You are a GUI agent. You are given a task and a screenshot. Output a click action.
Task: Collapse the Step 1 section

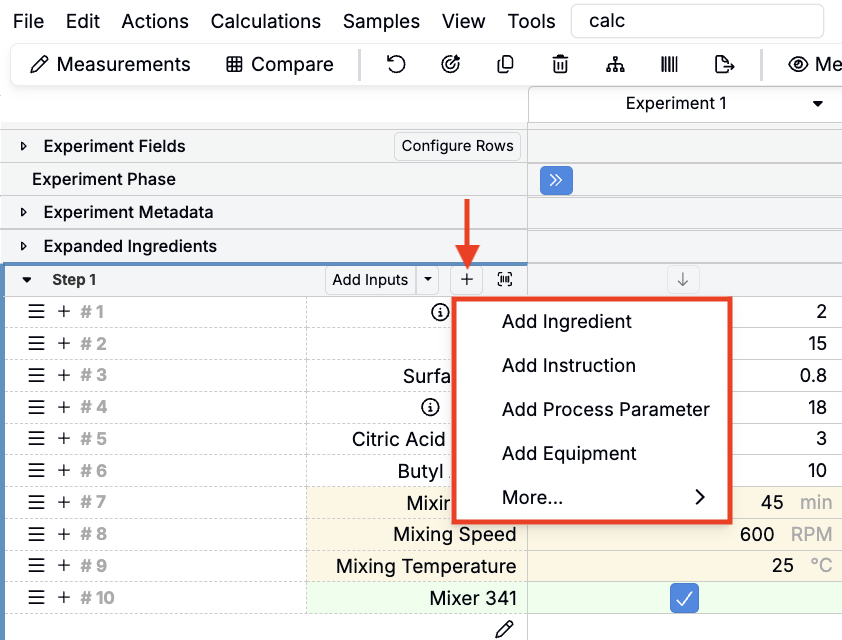(27, 280)
